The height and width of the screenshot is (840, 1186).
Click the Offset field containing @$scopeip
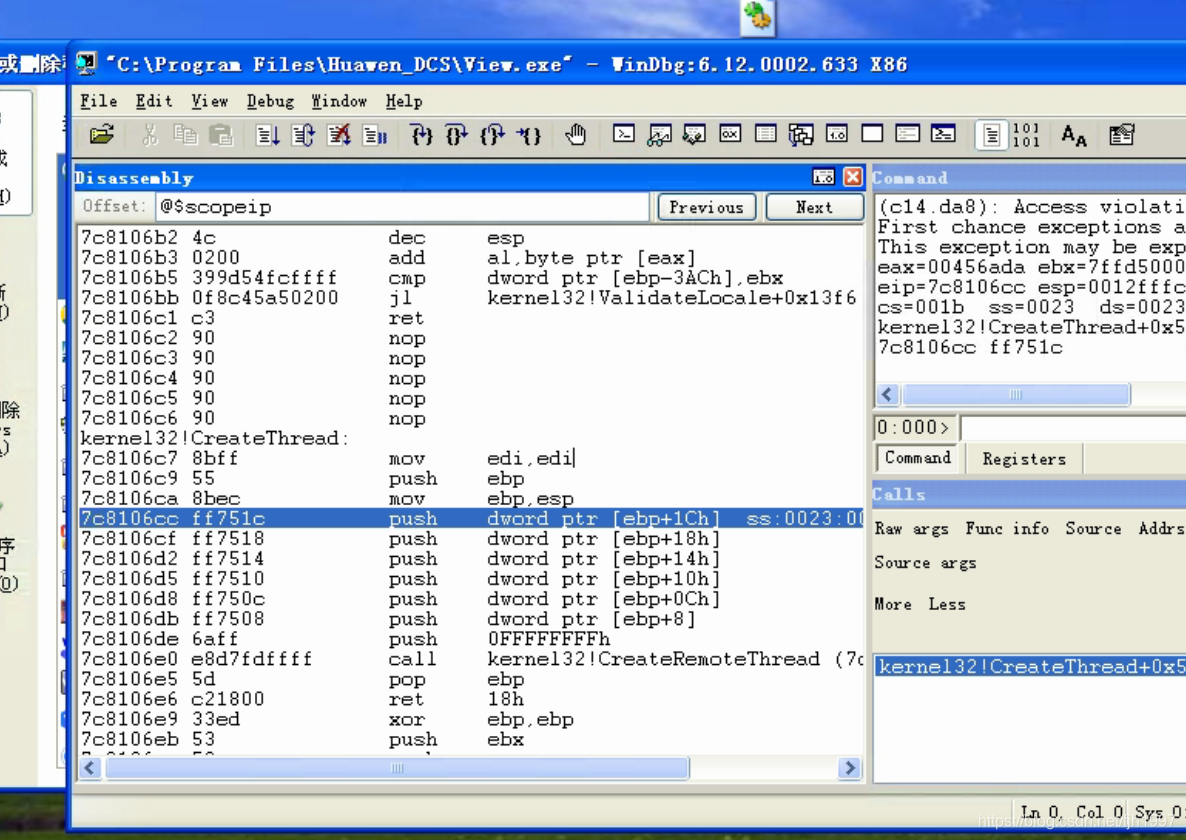point(402,206)
